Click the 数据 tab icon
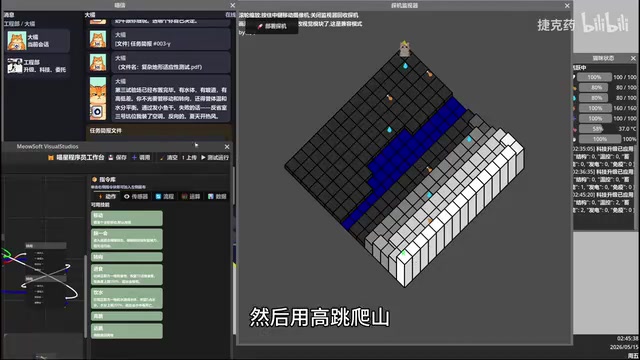 (x=211, y=196)
